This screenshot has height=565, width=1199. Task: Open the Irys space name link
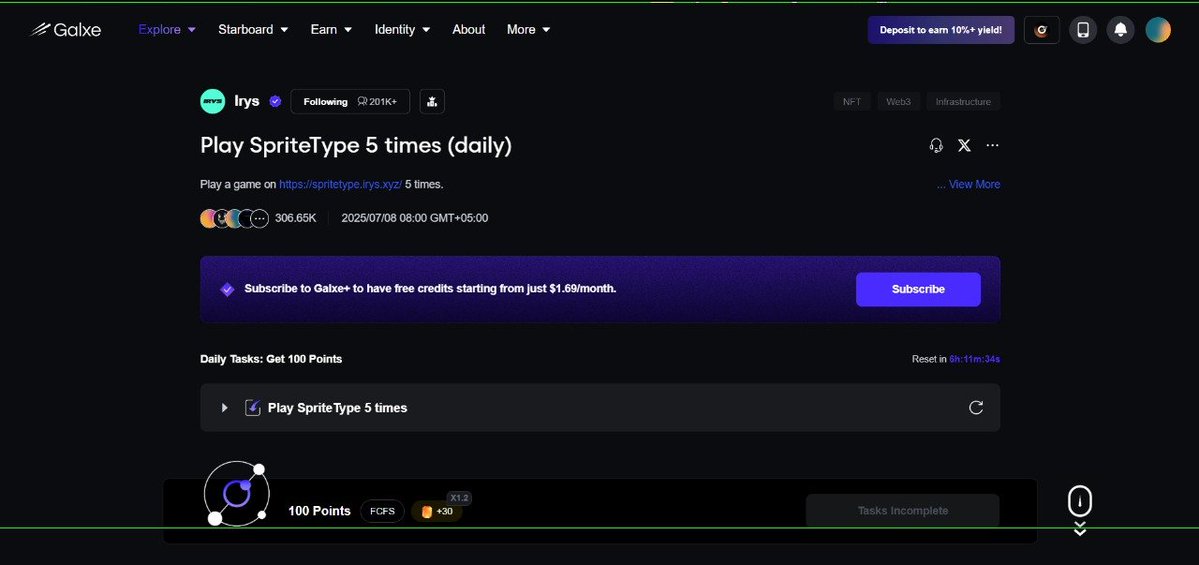247,101
